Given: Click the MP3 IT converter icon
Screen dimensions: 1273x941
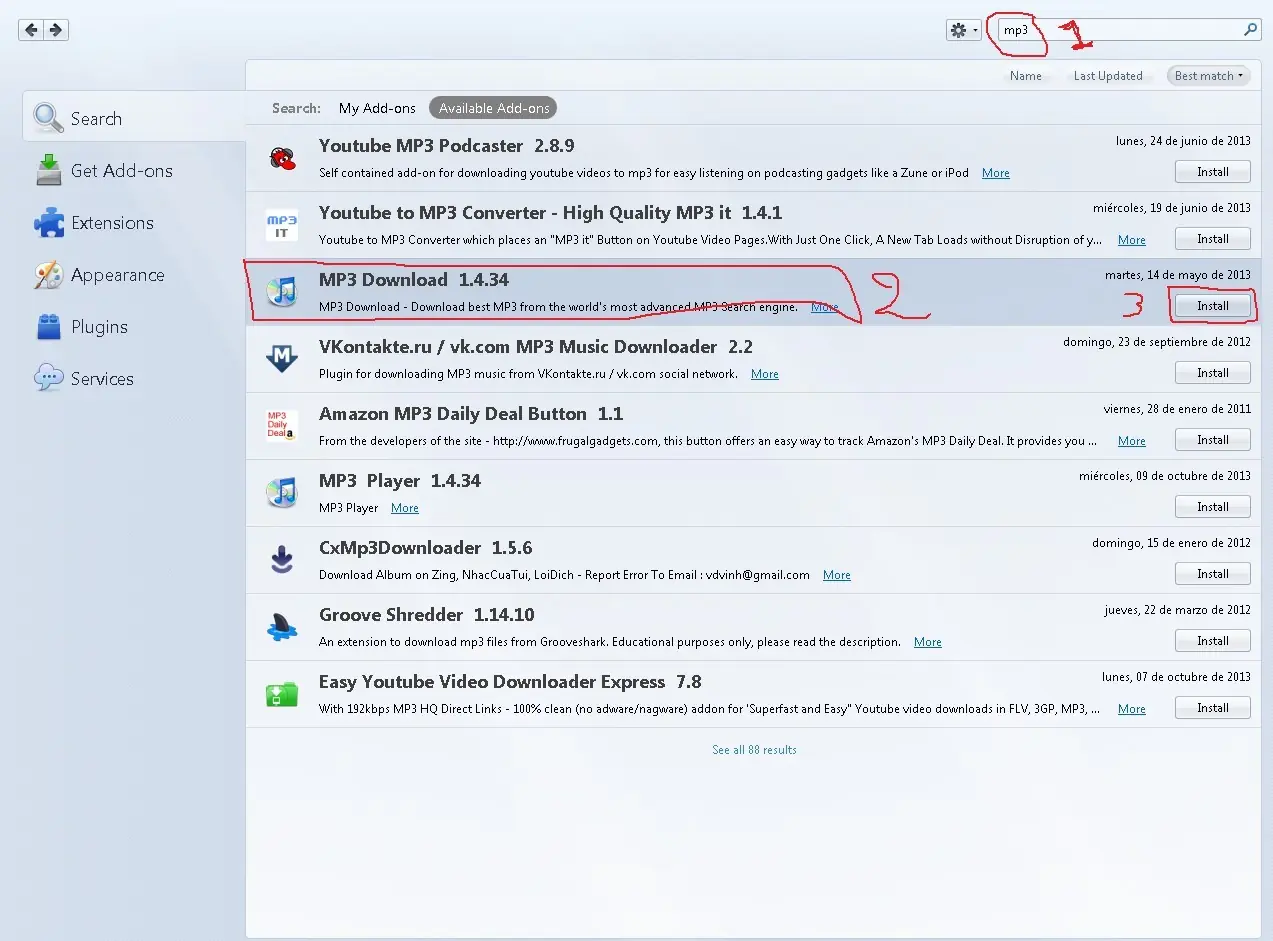Looking at the screenshot, I should (x=281, y=225).
